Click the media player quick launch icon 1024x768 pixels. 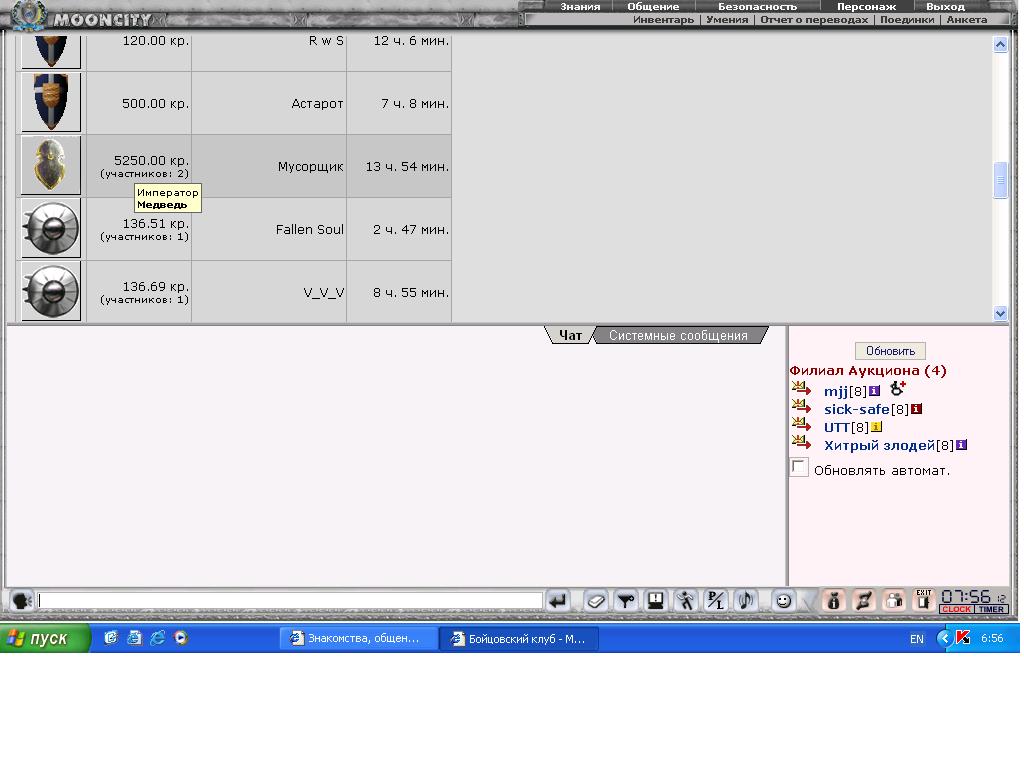pos(181,637)
